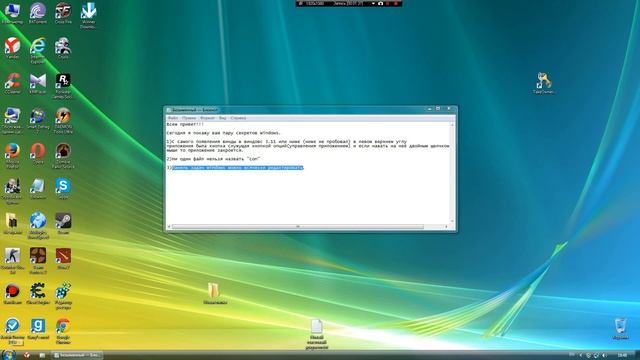
Task: Open the CCleaner desktop shortcut
Action: pyautogui.click(x=12, y=83)
